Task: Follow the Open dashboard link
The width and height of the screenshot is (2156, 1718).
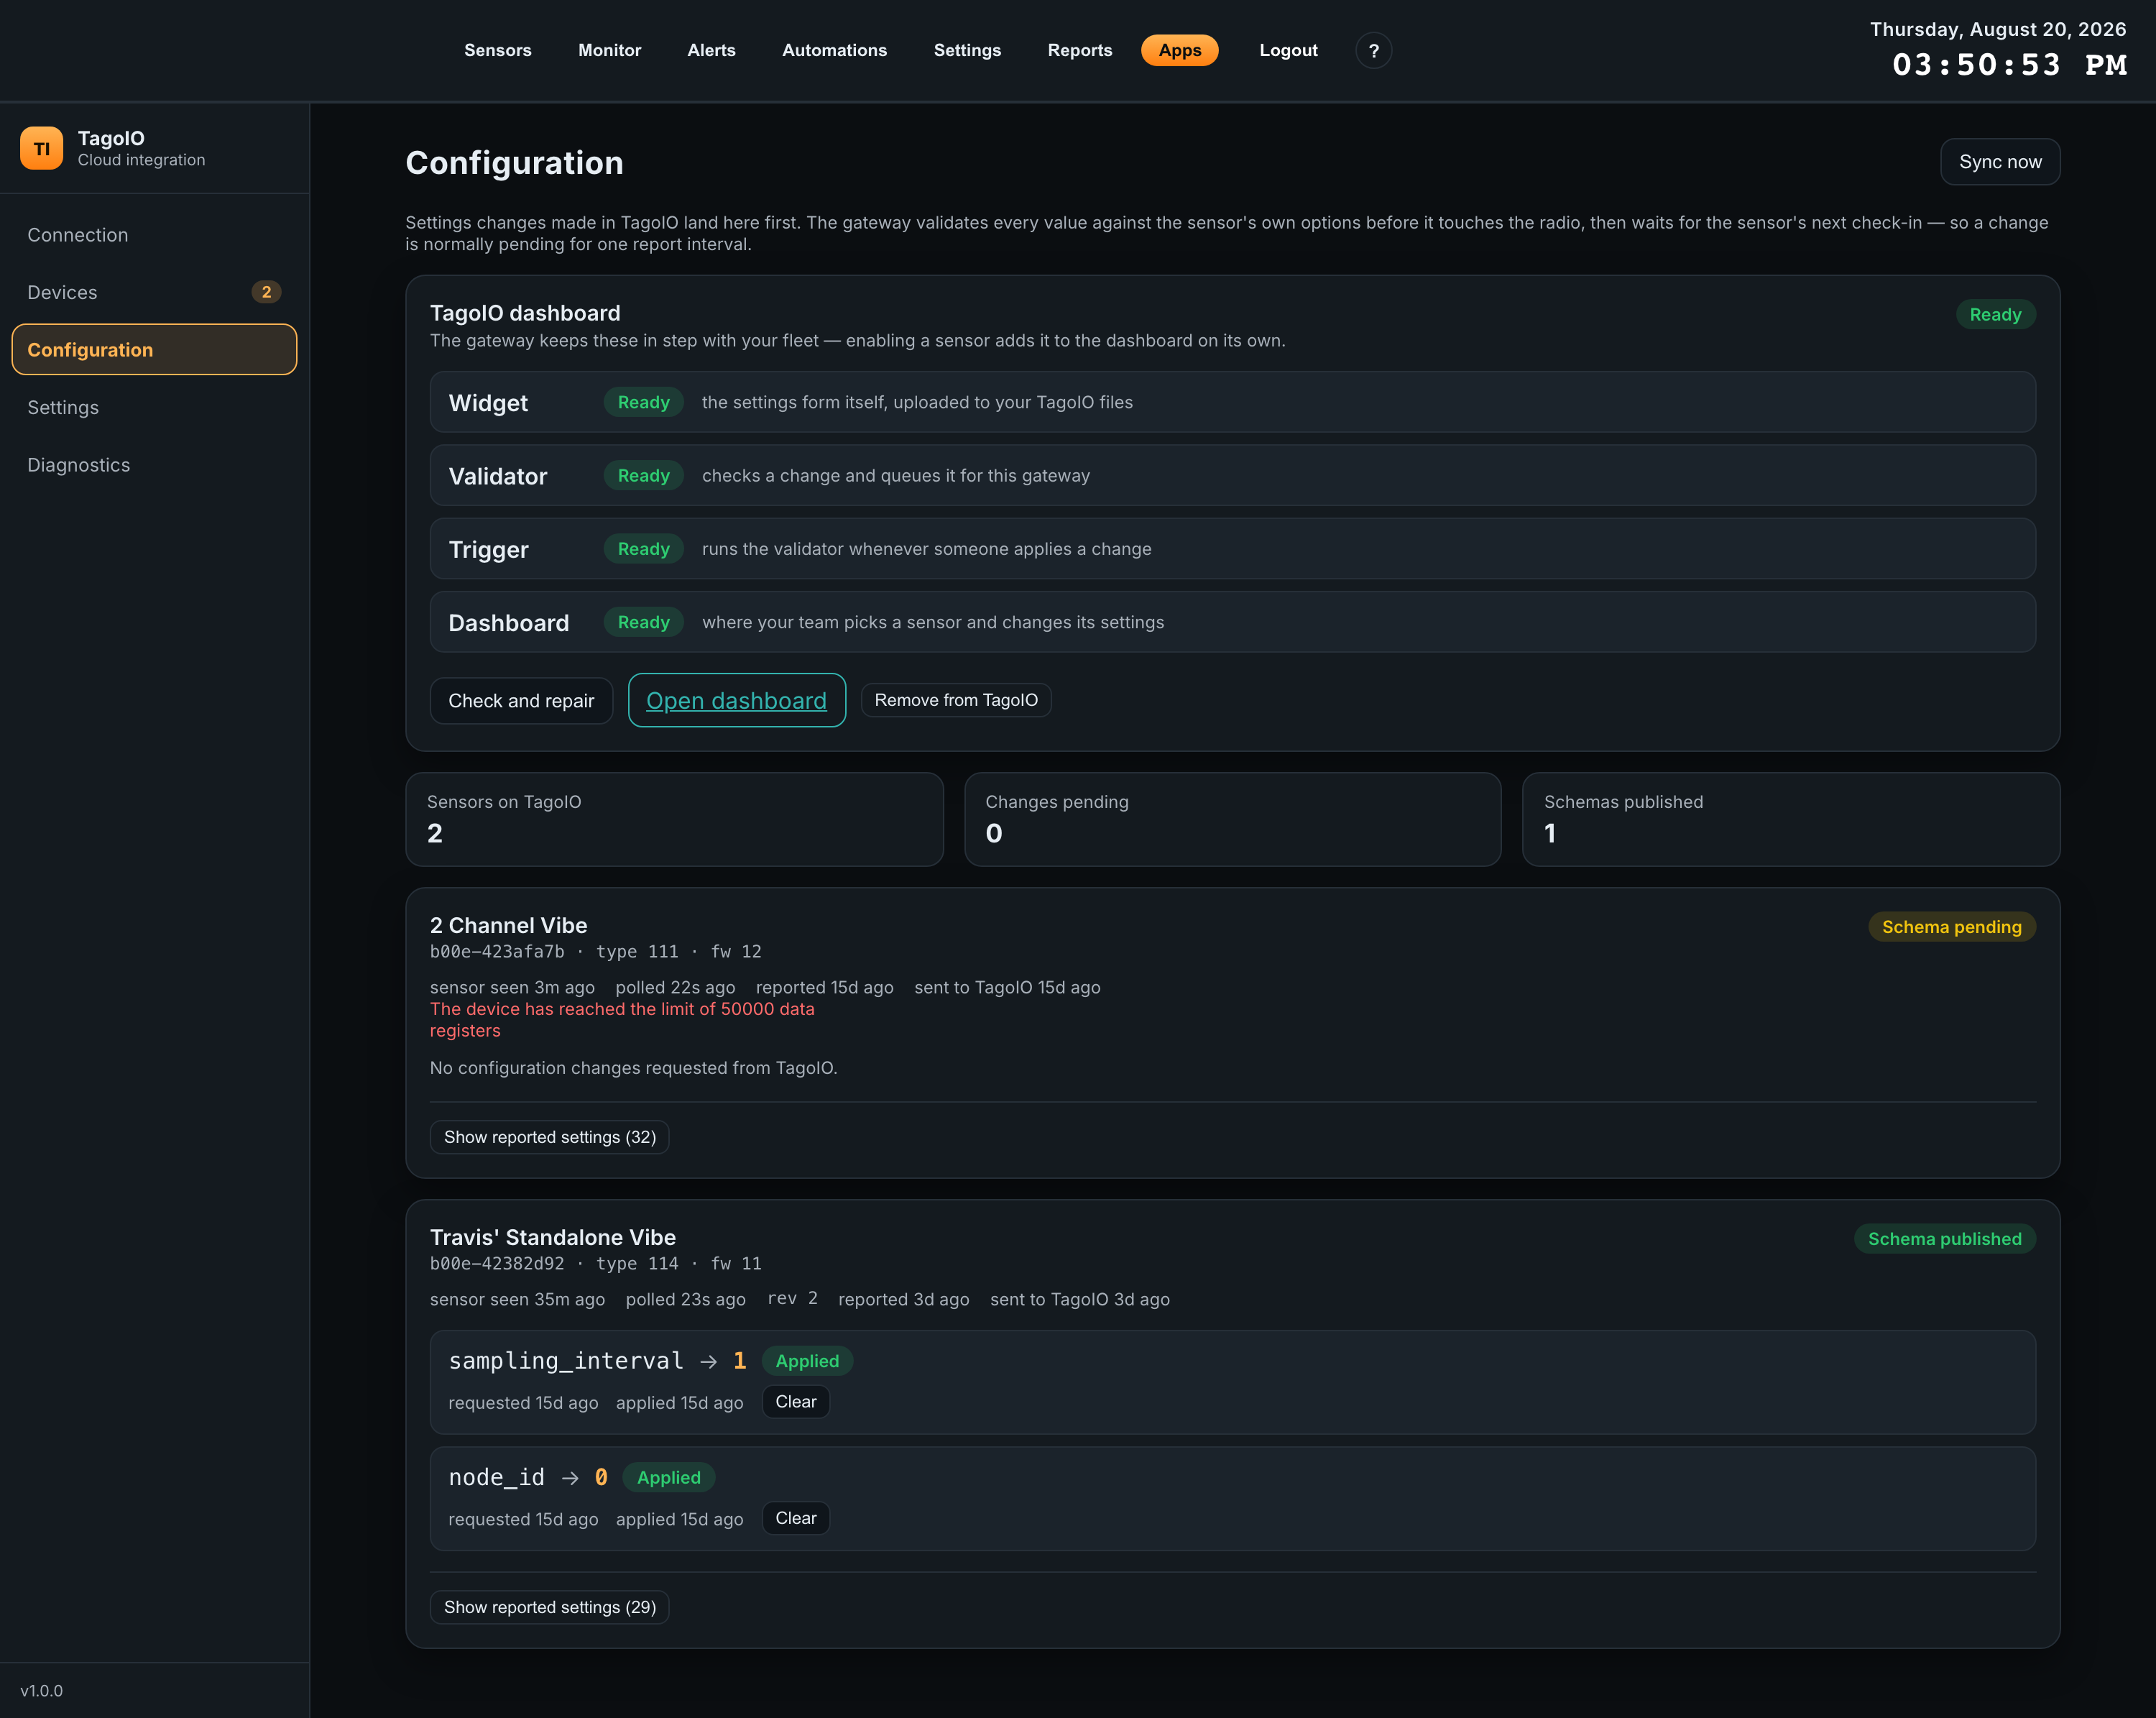Action: [736, 700]
